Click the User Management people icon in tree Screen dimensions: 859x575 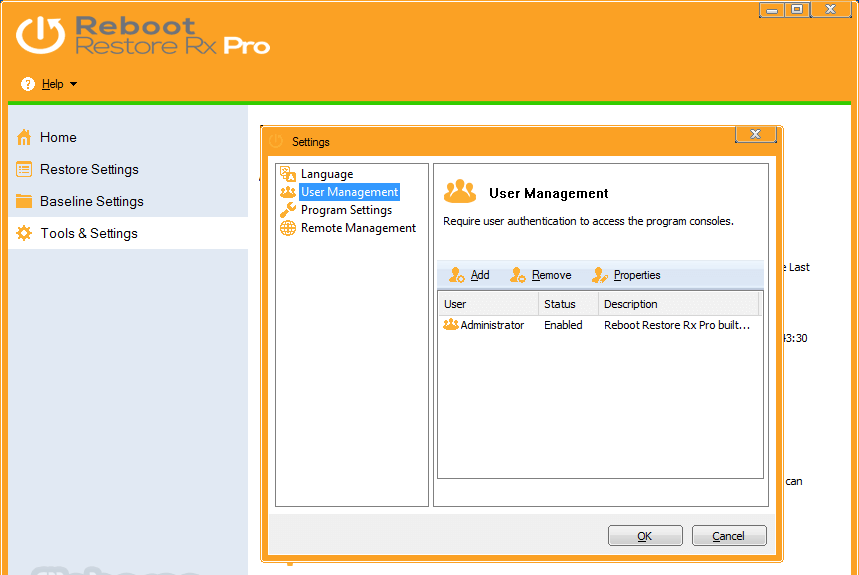288,192
